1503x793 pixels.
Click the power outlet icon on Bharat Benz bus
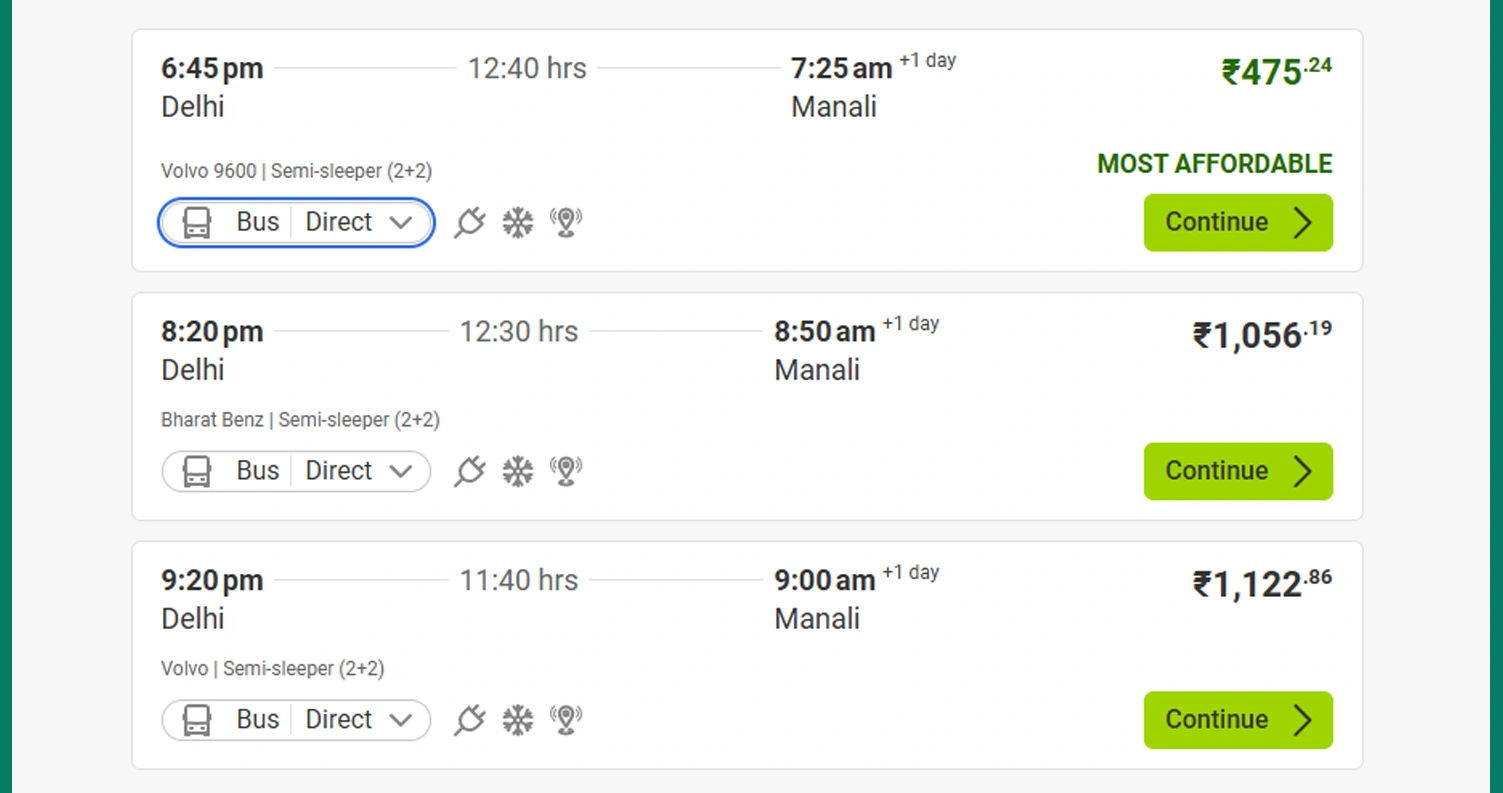pos(469,471)
